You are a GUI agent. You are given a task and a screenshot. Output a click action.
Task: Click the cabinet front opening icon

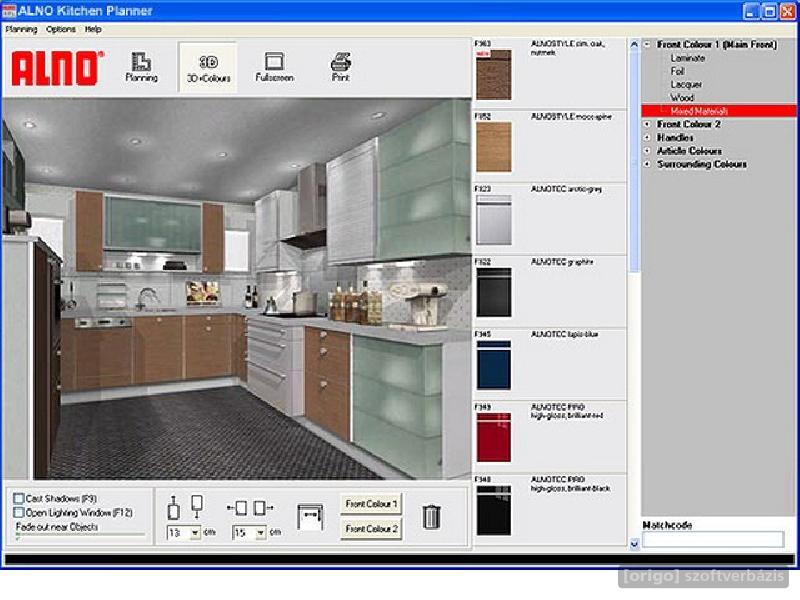[310, 516]
